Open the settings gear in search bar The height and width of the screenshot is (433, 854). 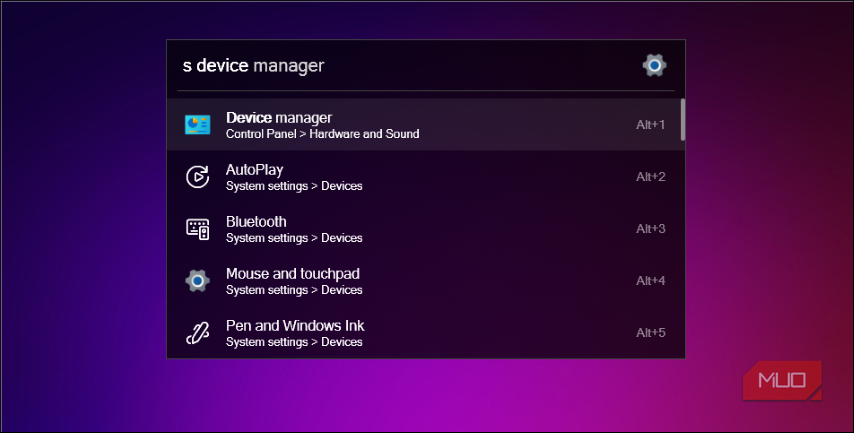click(654, 65)
